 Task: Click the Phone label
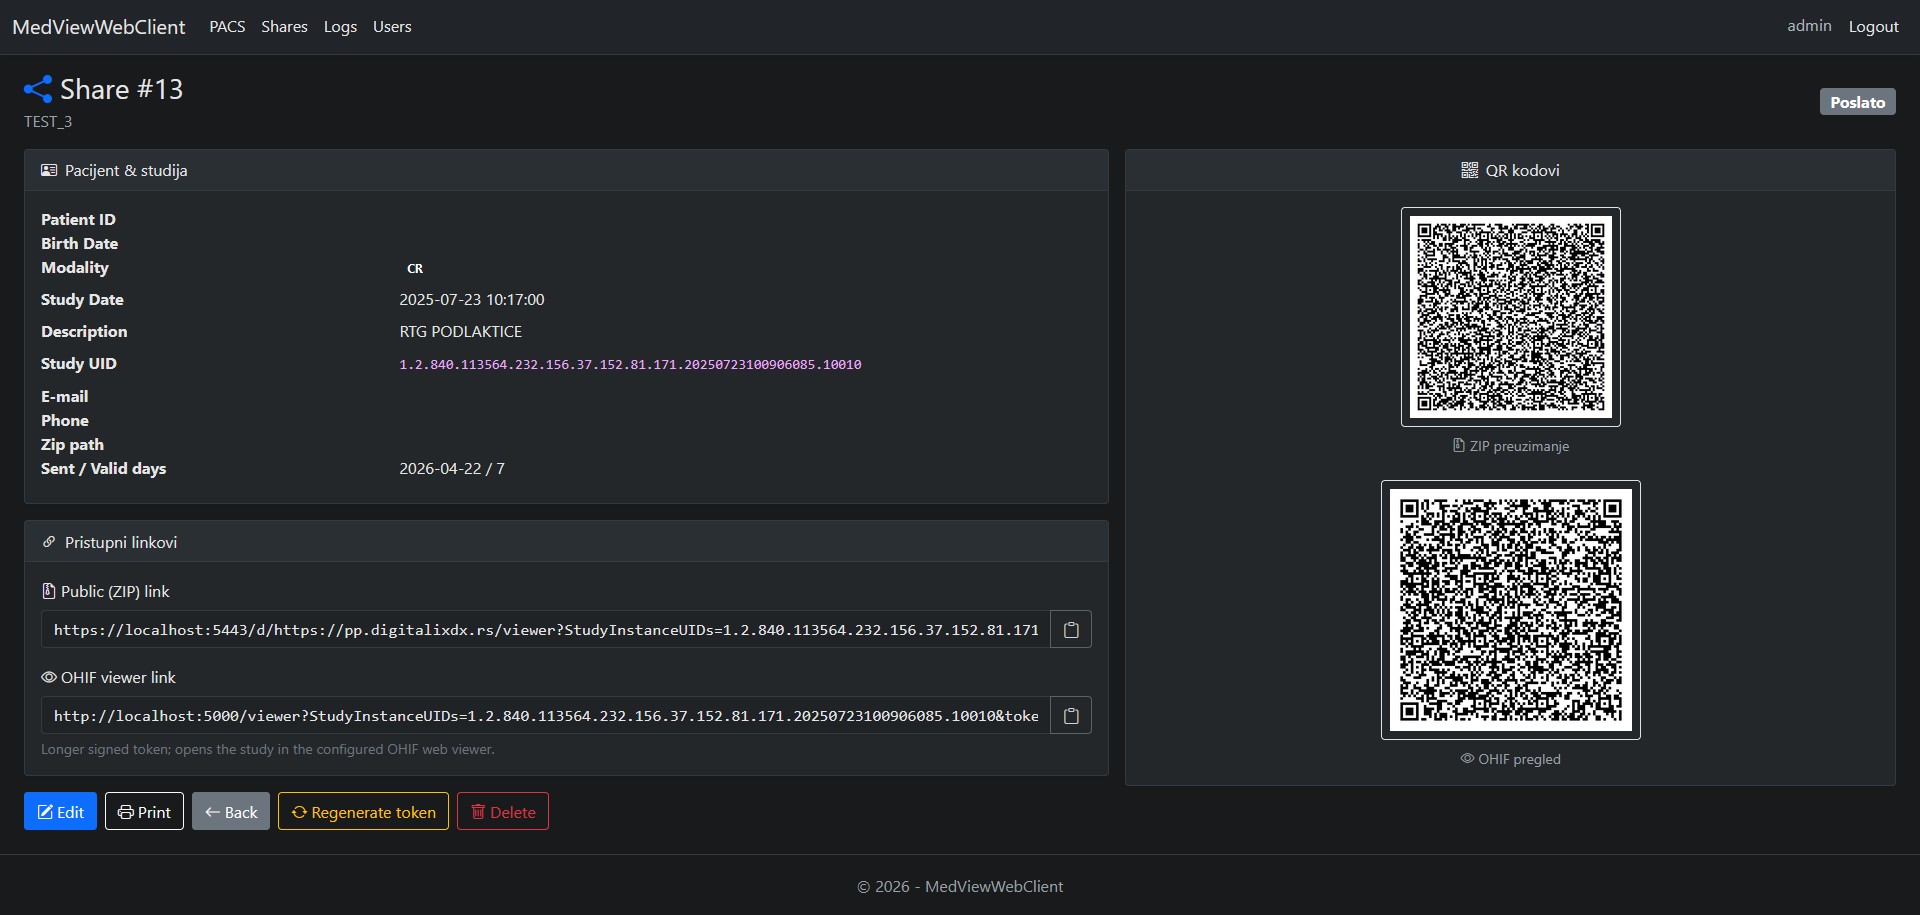tap(65, 420)
